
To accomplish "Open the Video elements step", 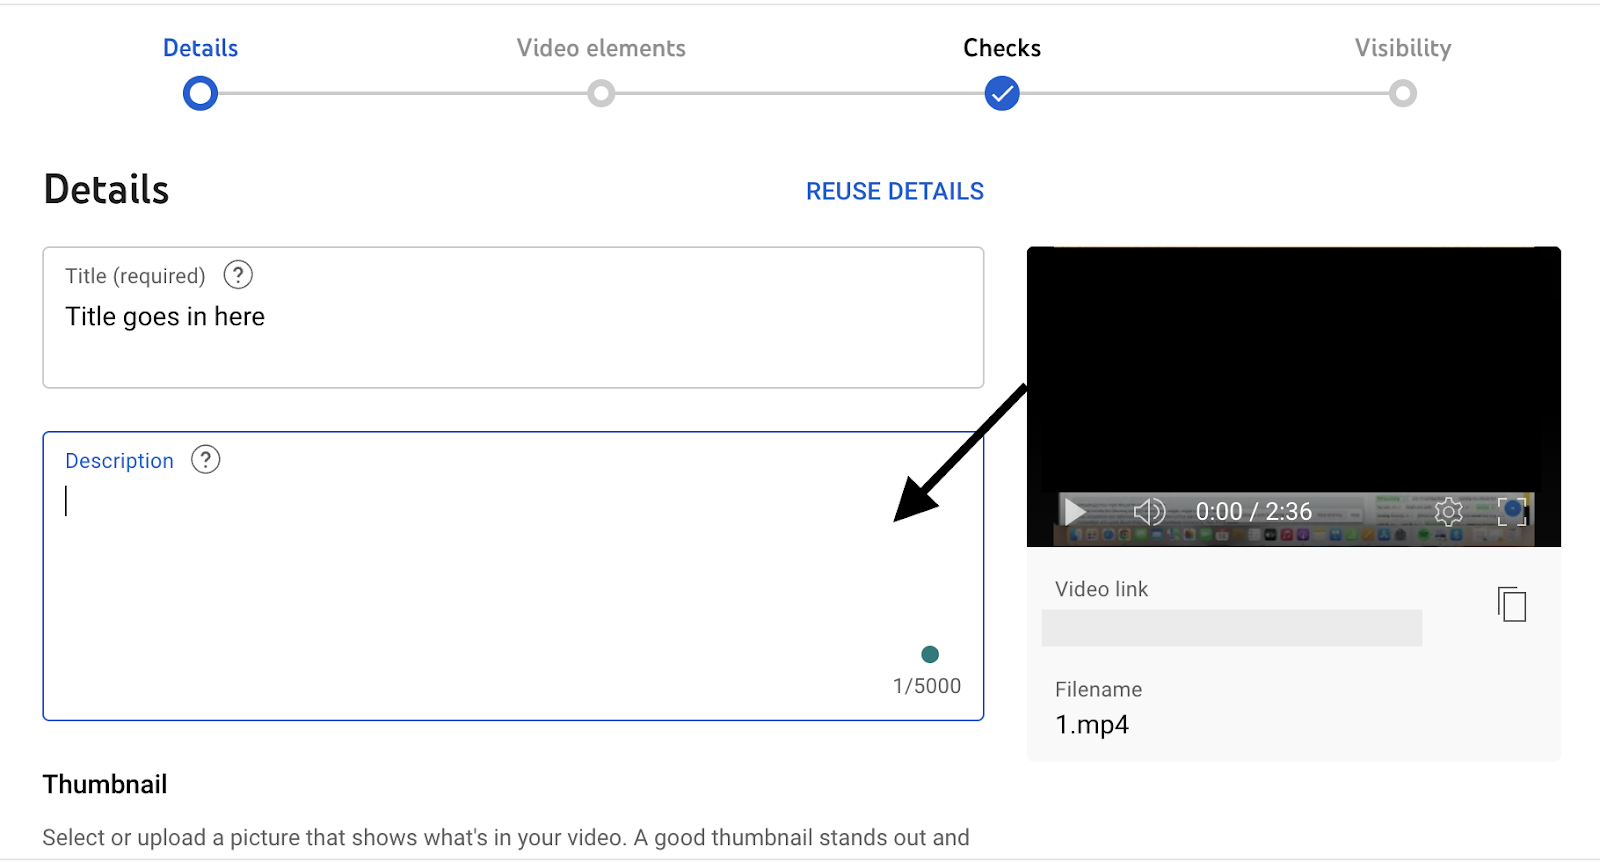I will [x=601, y=48].
